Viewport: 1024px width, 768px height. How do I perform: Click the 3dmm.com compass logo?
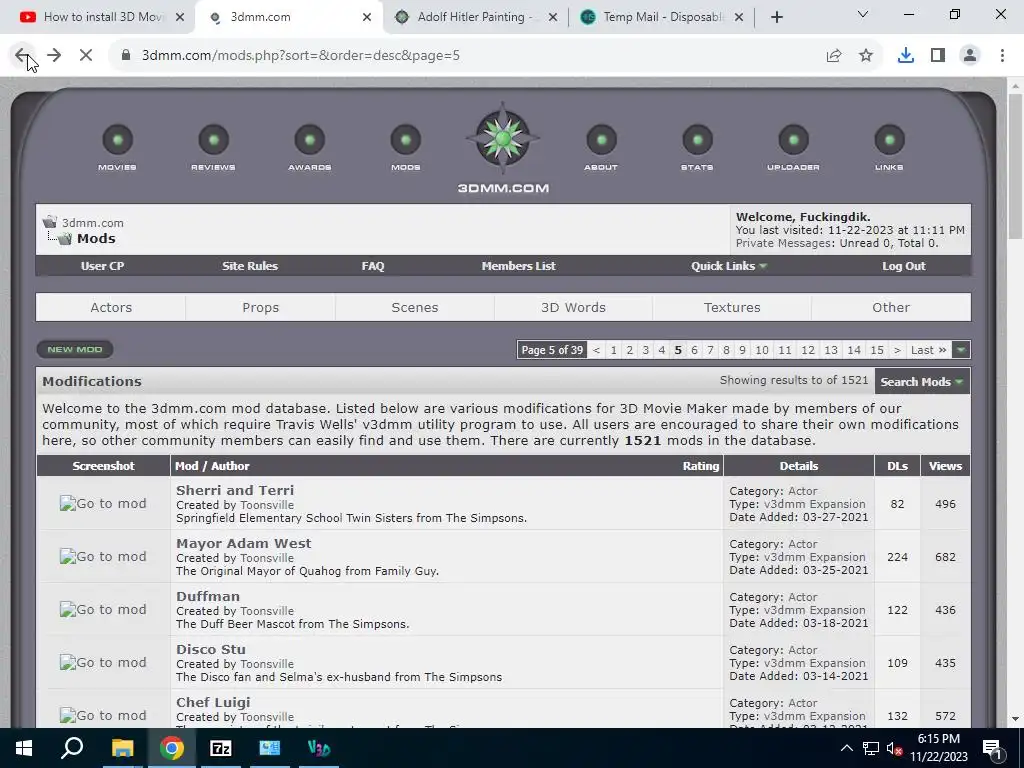(503, 138)
